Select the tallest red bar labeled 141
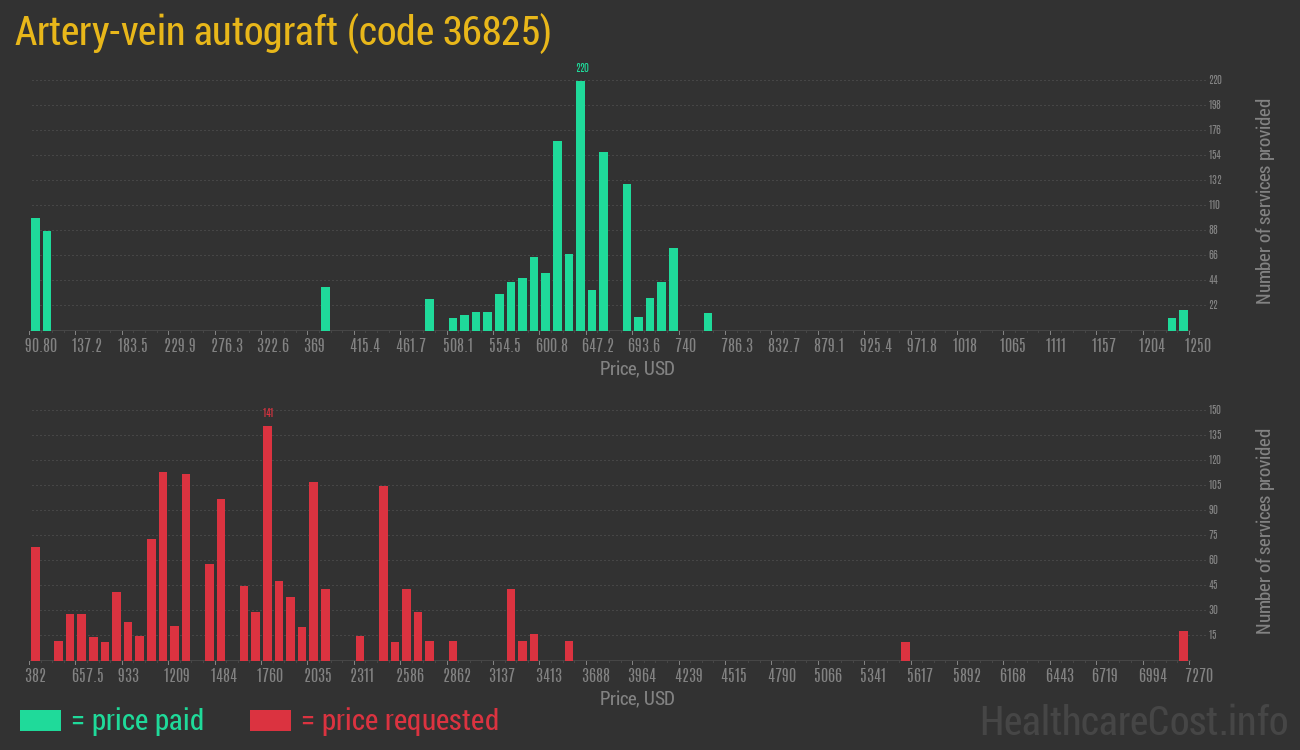 [267, 543]
